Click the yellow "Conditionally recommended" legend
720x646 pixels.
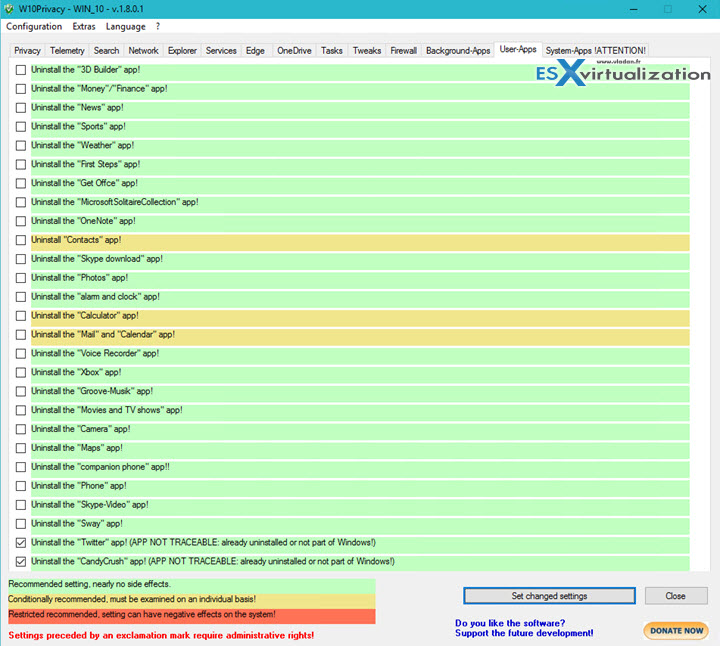coord(191,599)
